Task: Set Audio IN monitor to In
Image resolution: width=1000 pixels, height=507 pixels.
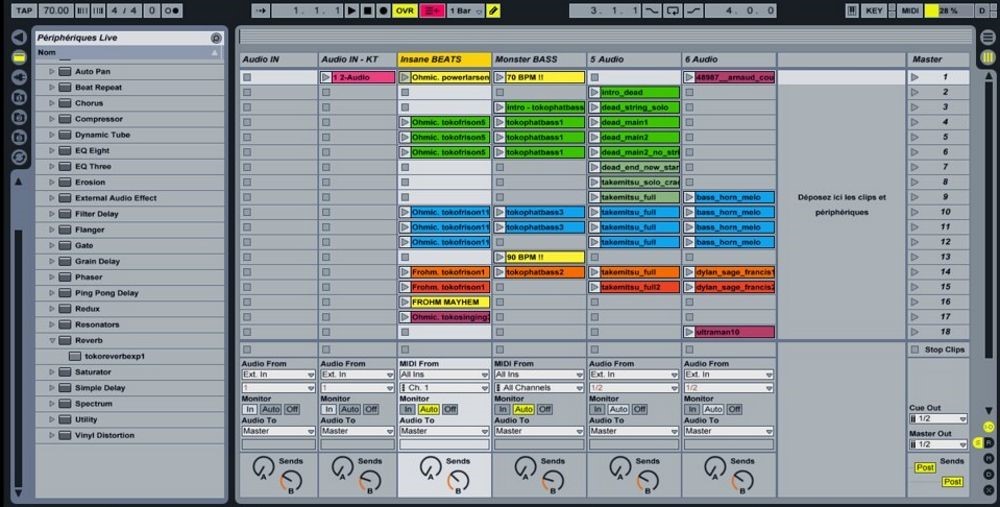Action: (250, 409)
